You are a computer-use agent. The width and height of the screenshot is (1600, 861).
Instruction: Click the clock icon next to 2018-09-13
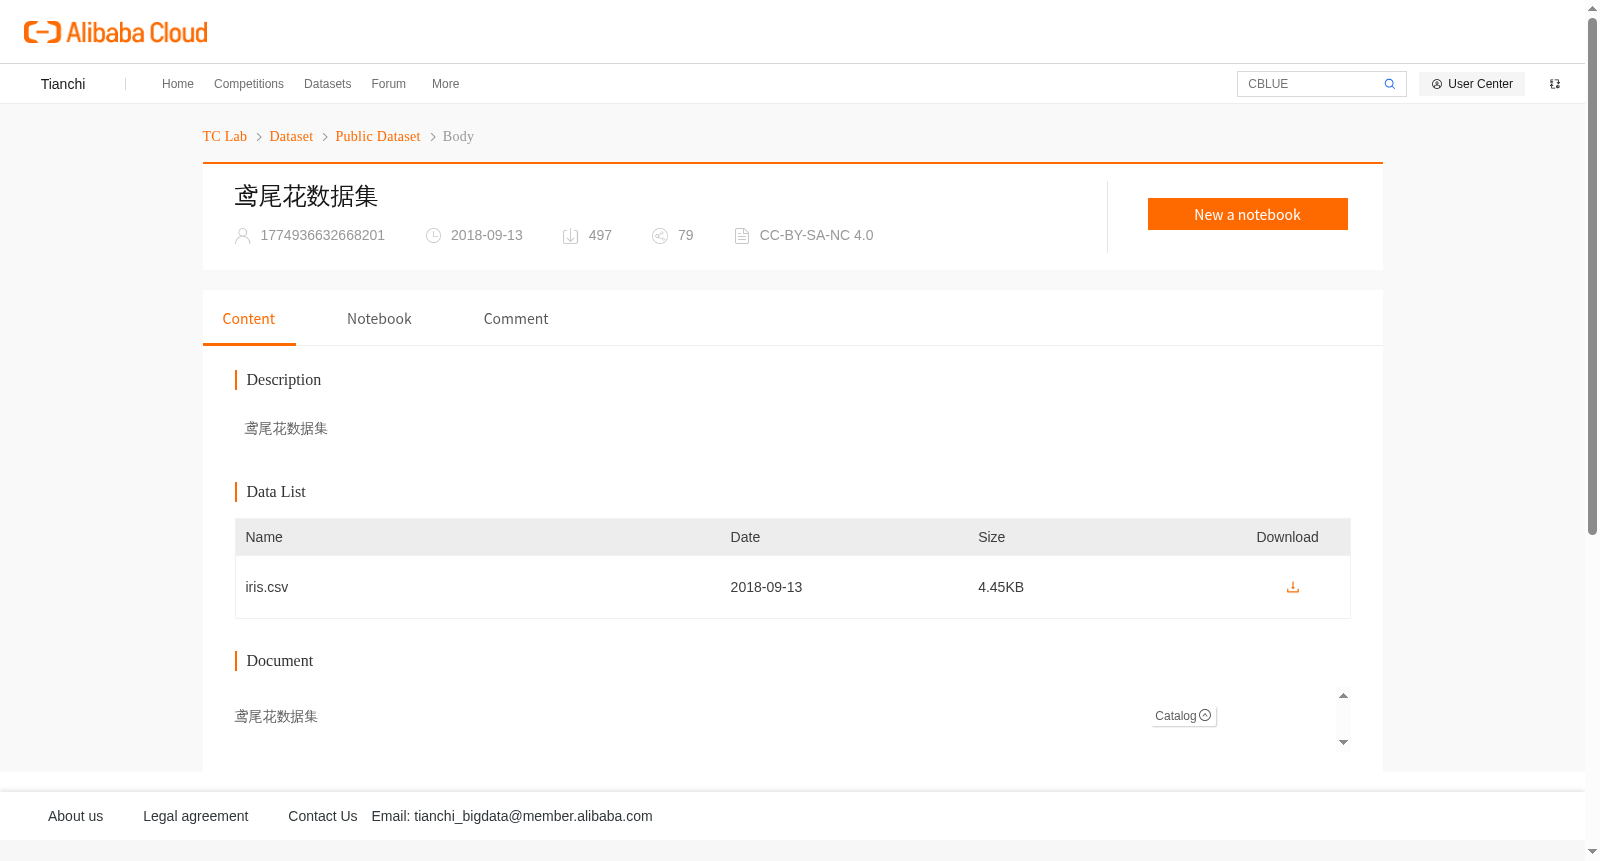pos(433,236)
